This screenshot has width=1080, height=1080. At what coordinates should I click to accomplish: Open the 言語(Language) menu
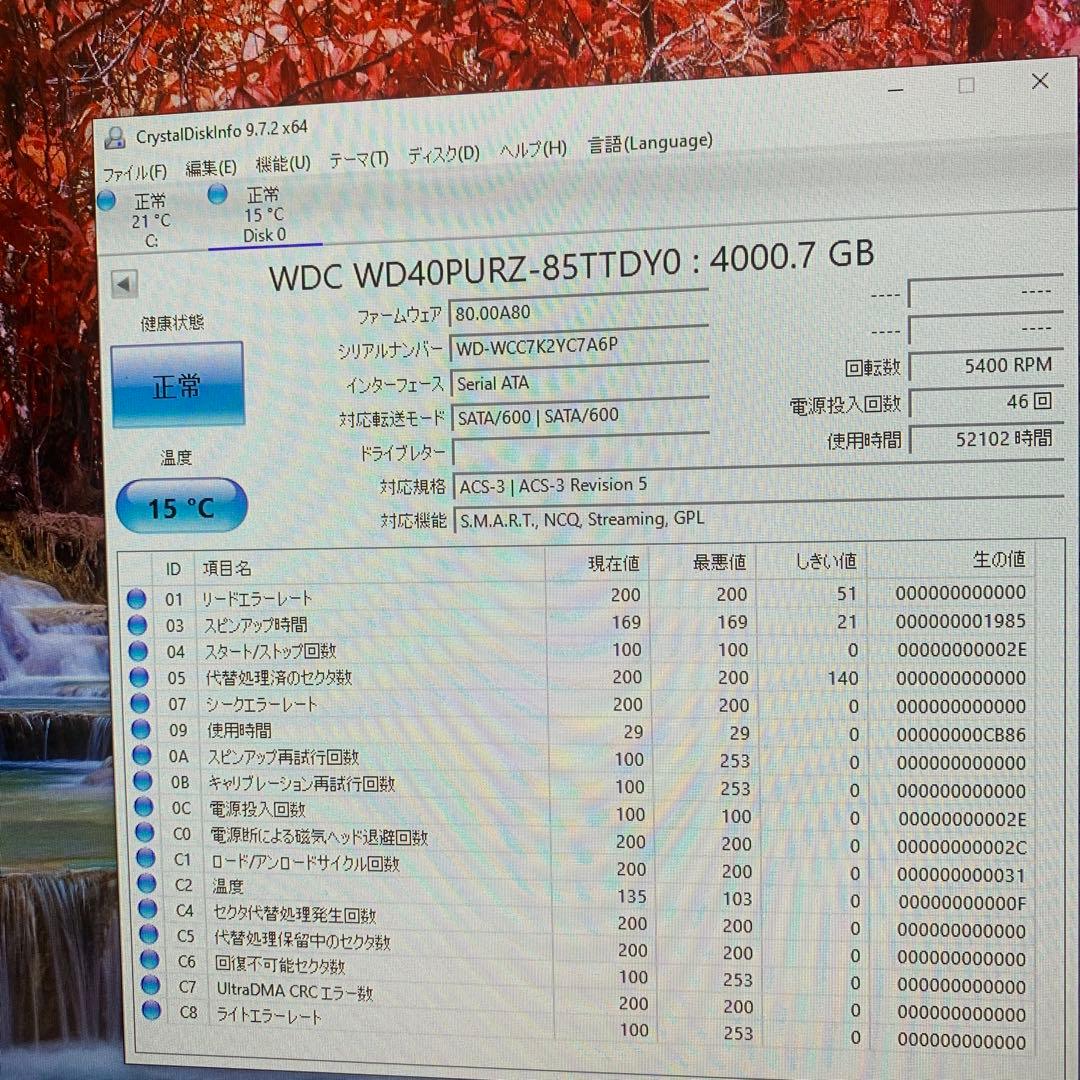point(650,143)
